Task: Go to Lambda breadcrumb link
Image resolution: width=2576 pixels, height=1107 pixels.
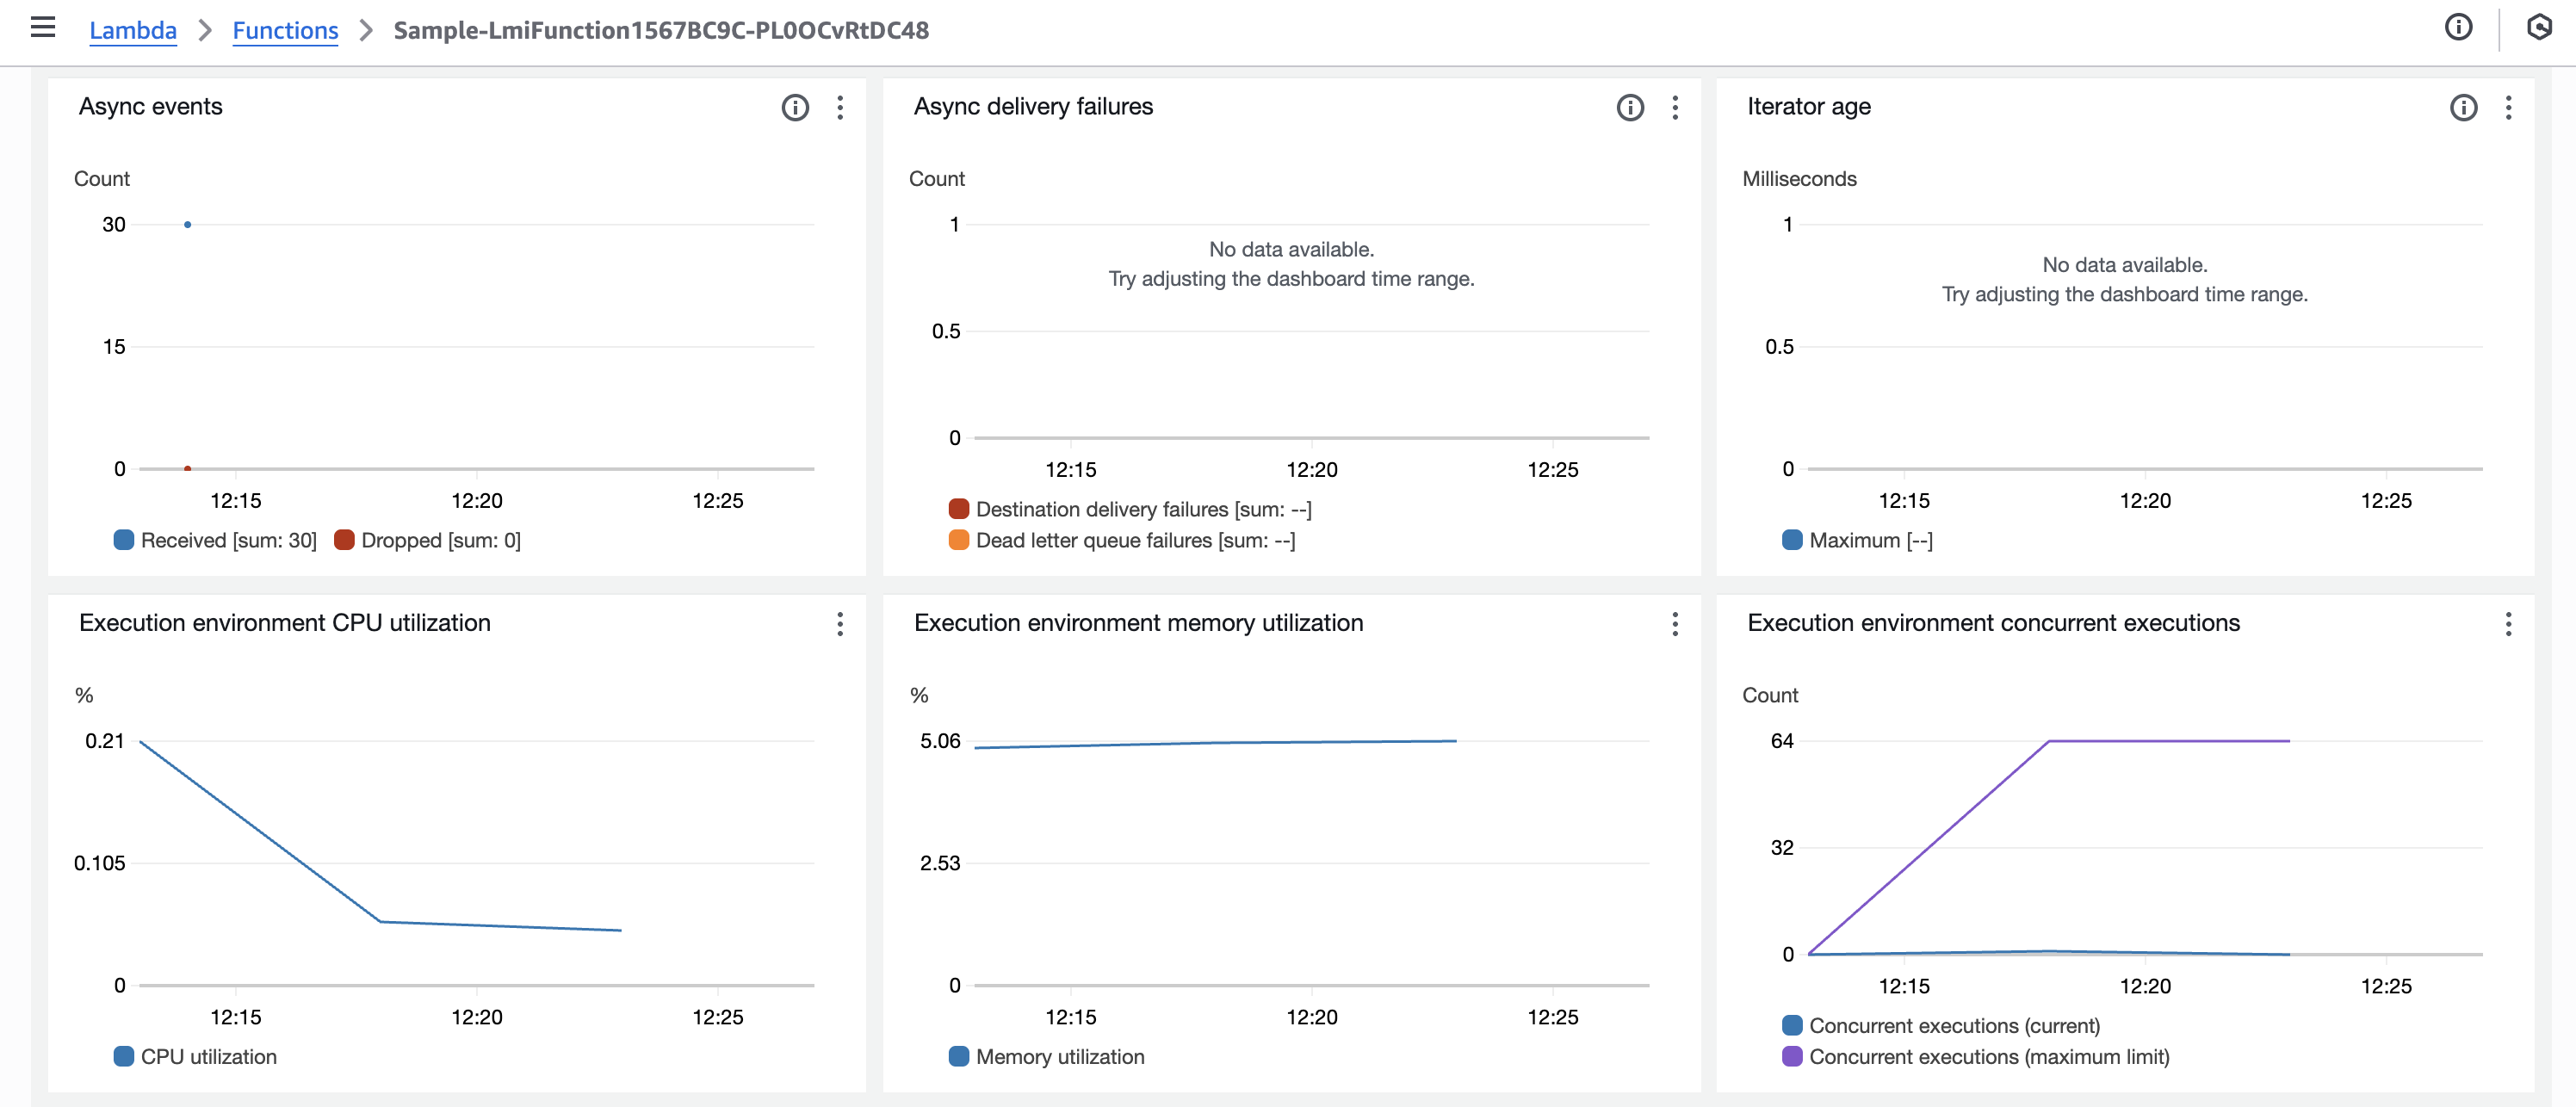Action: 133,31
